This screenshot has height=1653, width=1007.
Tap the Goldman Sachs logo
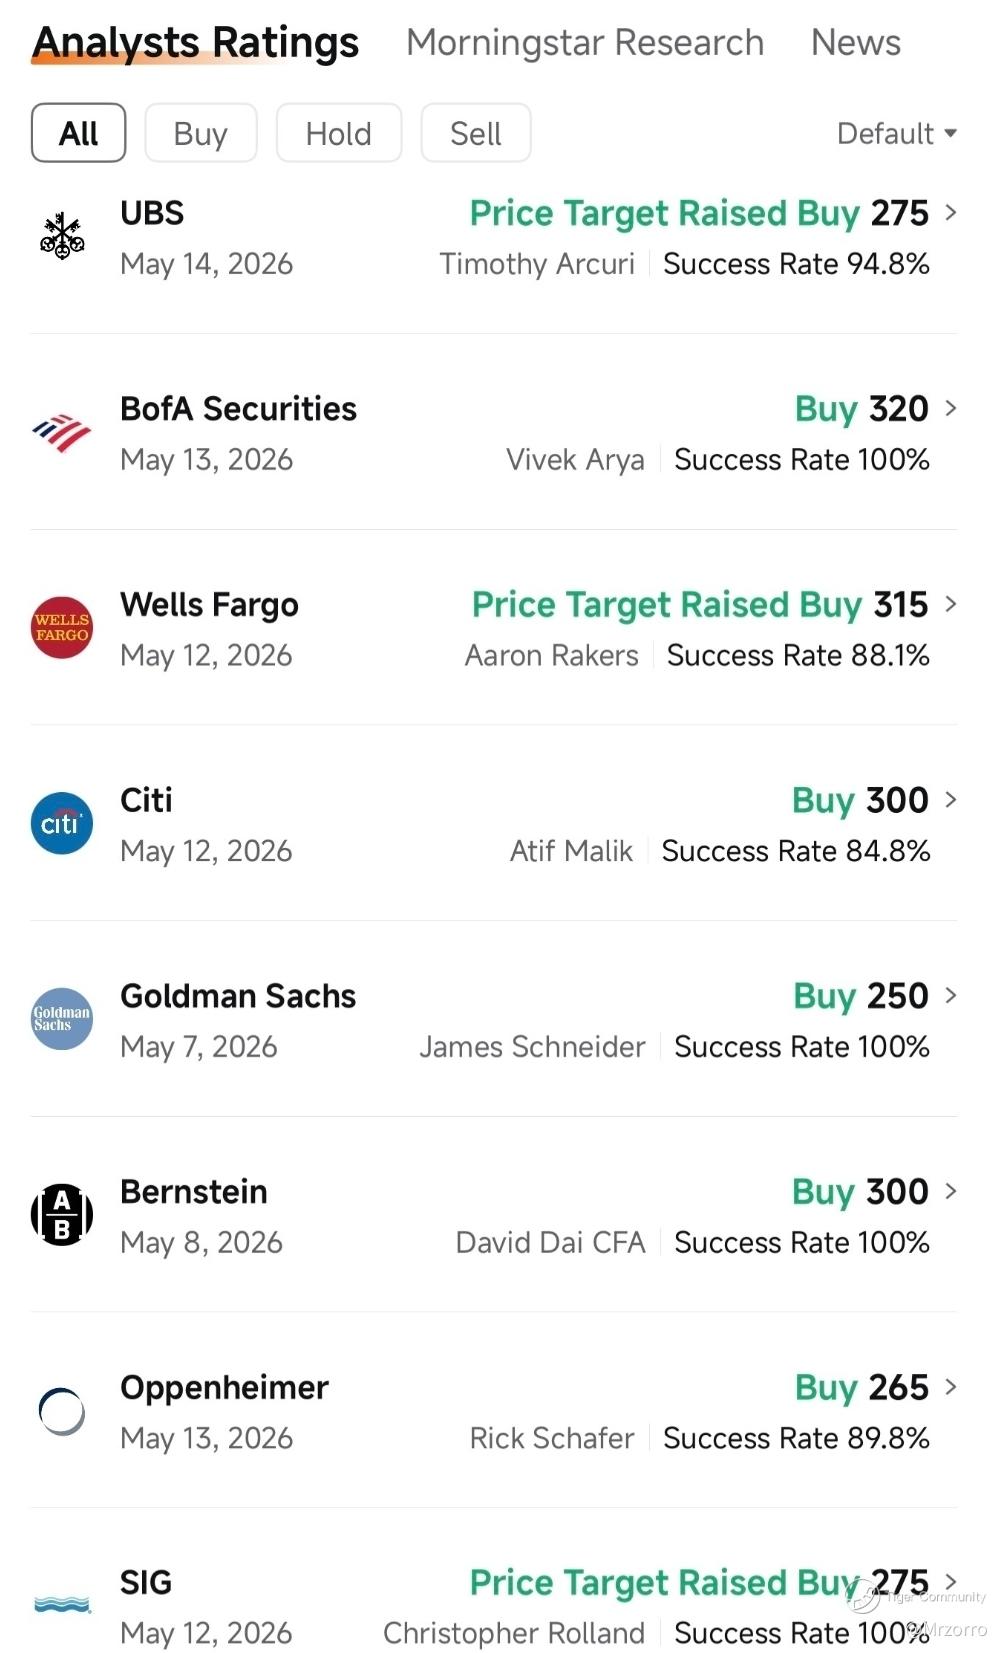click(x=62, y=1019)
